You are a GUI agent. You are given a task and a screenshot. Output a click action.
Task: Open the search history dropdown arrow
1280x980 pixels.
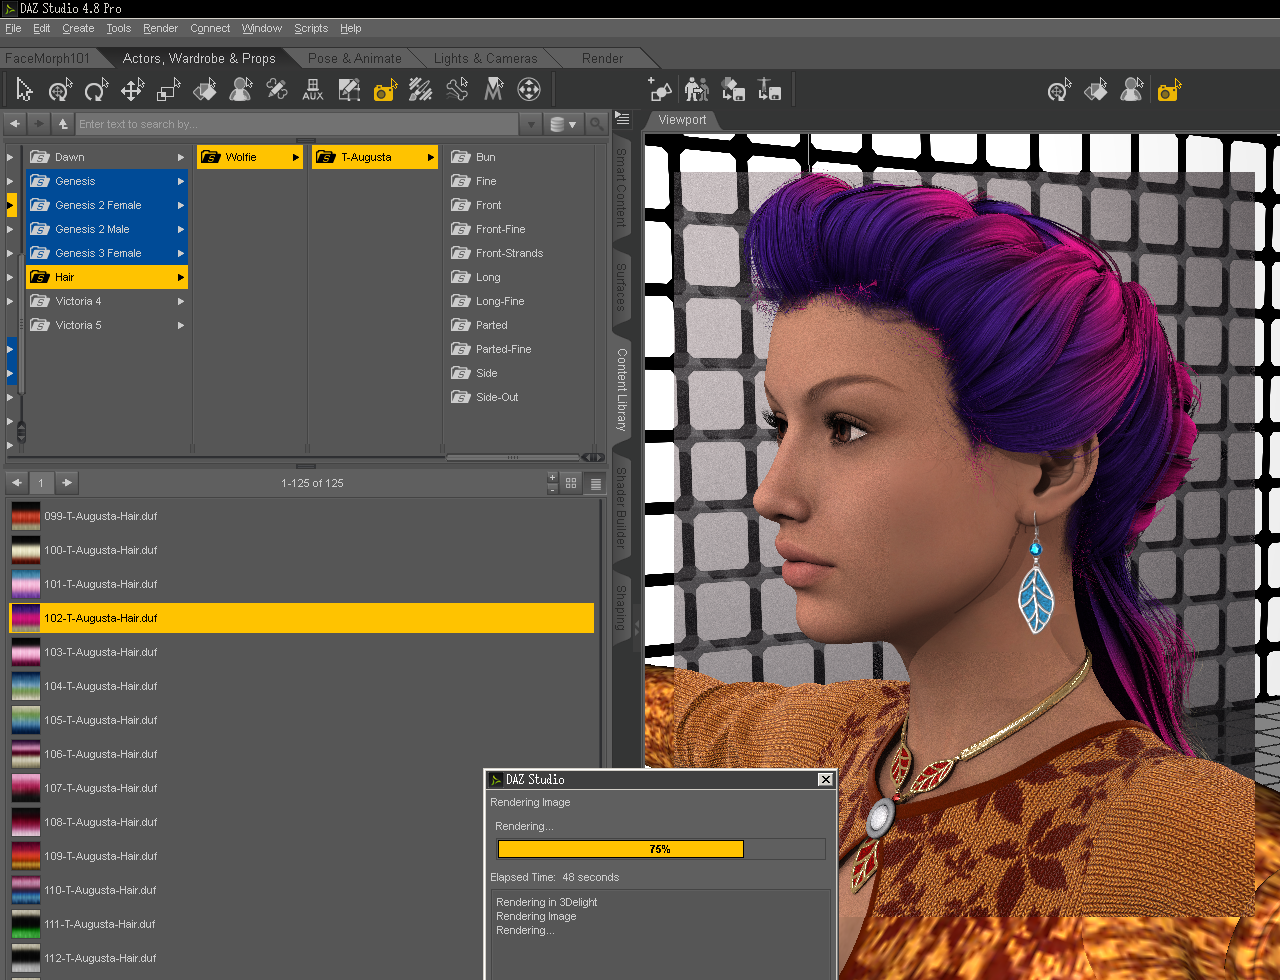tap(531, 124)
